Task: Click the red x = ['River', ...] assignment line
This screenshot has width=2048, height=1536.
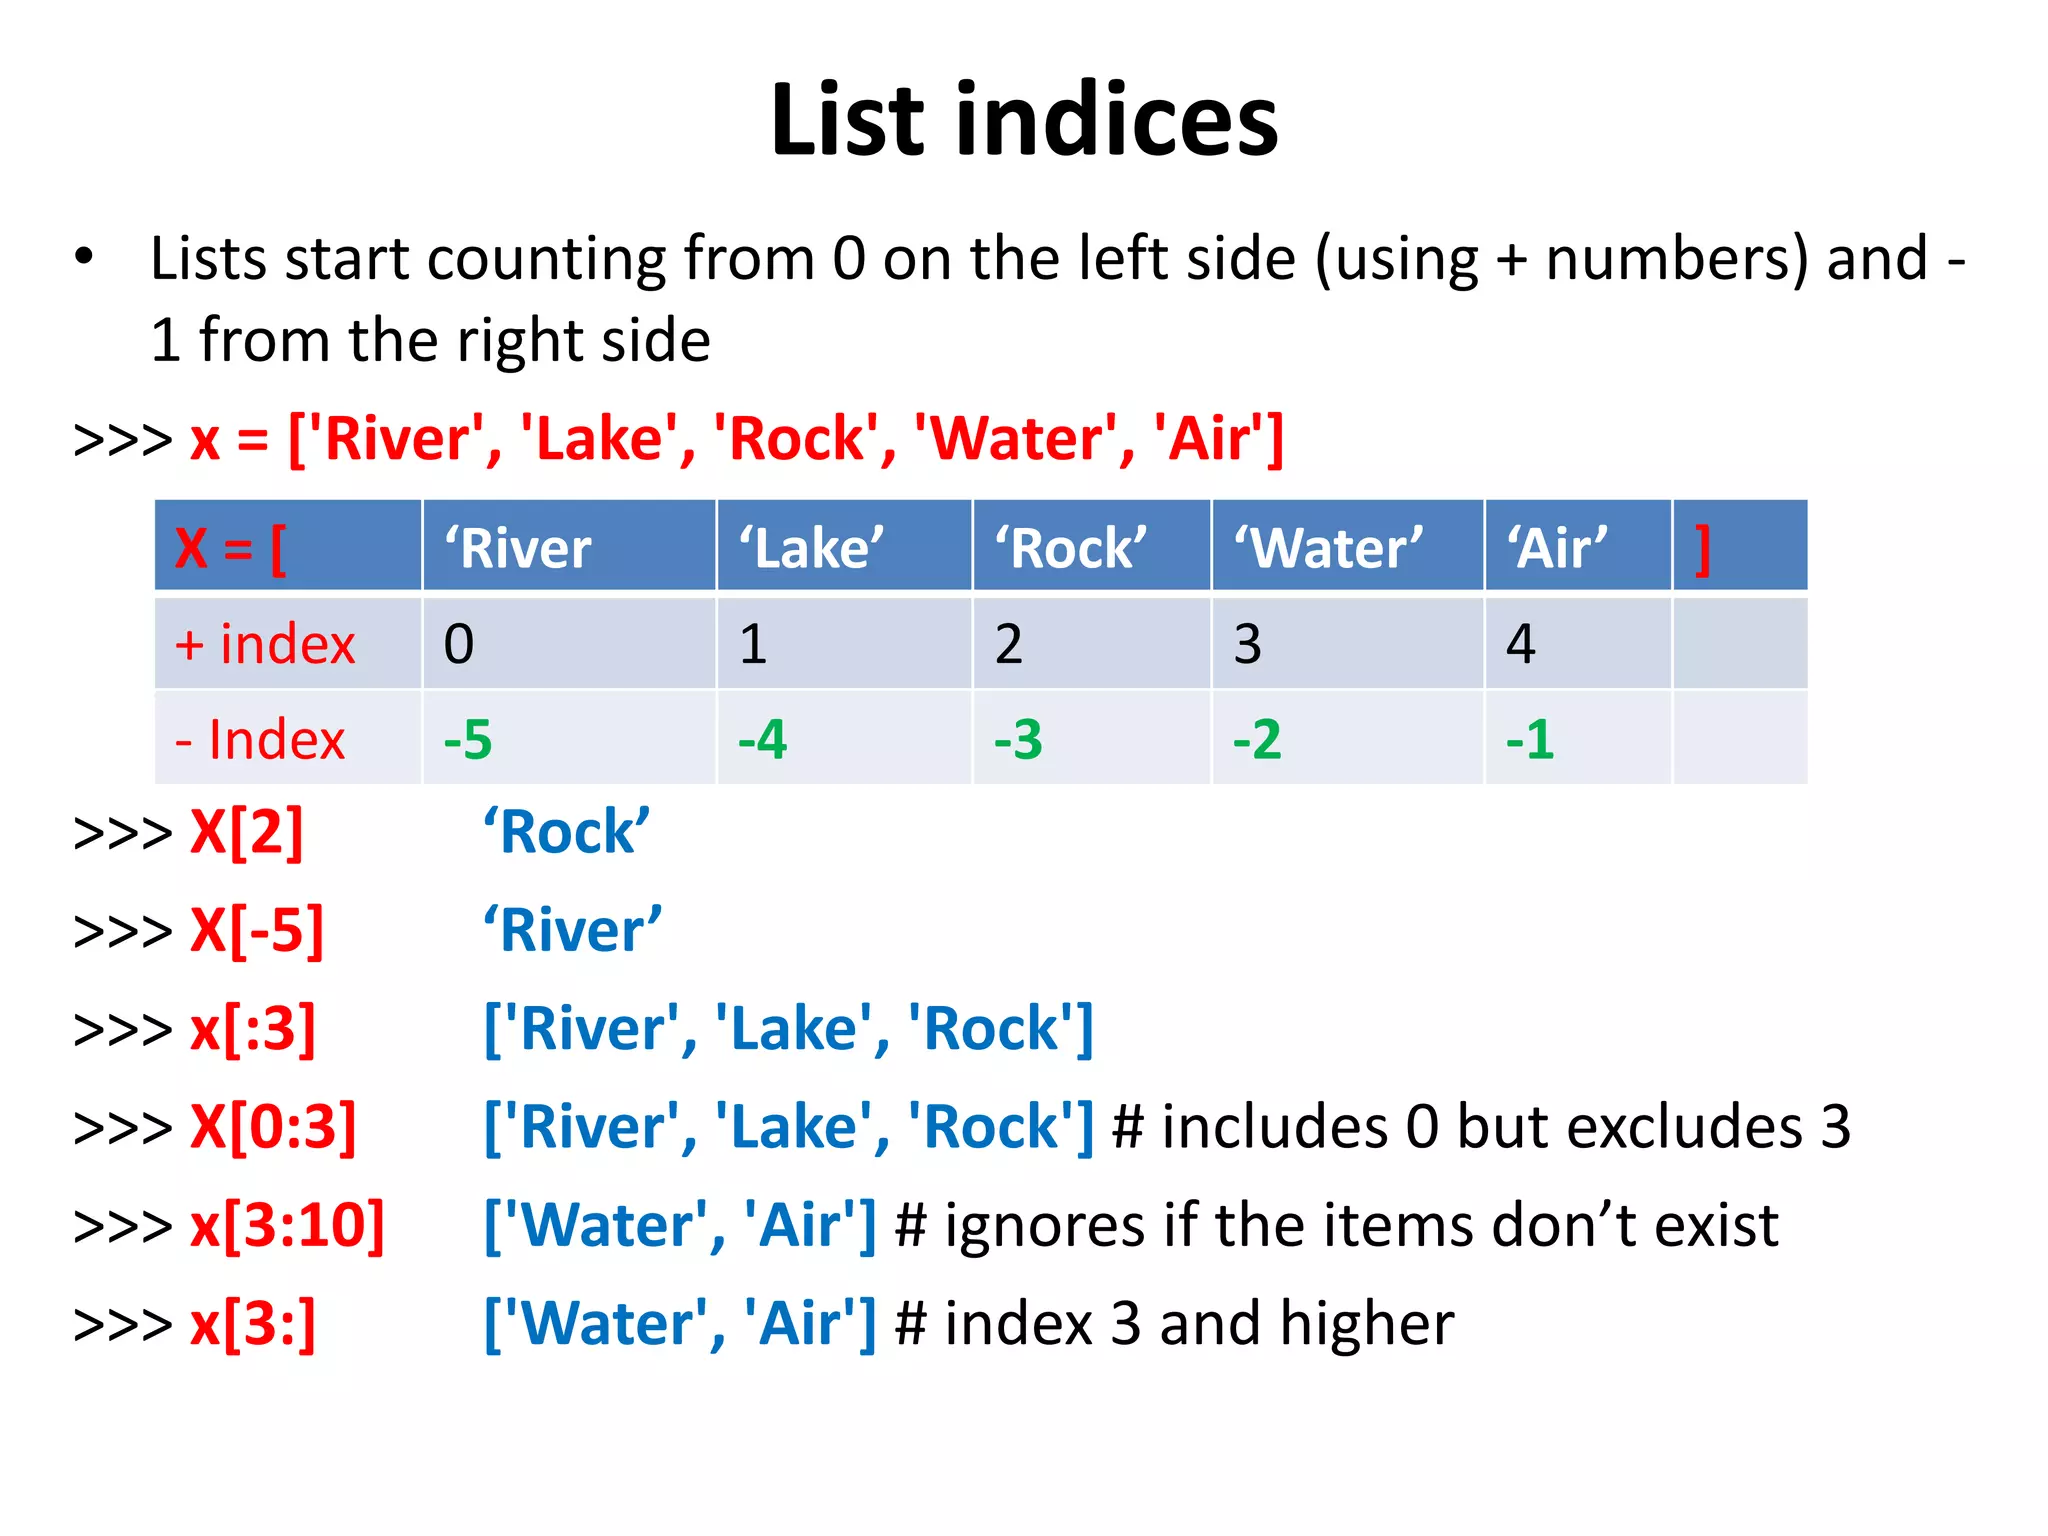Action: point(736,439)
